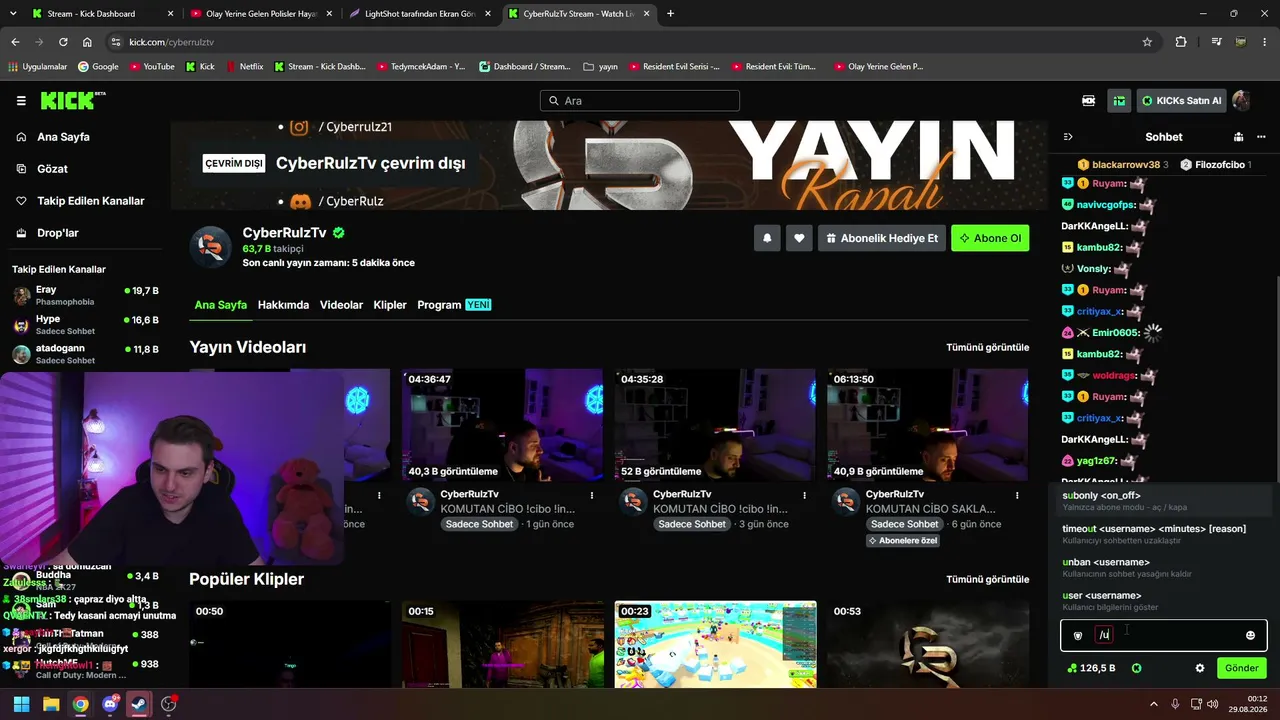
Task: Open the 04:36:47 stream video thumbnail
Action: click(502, 425)
